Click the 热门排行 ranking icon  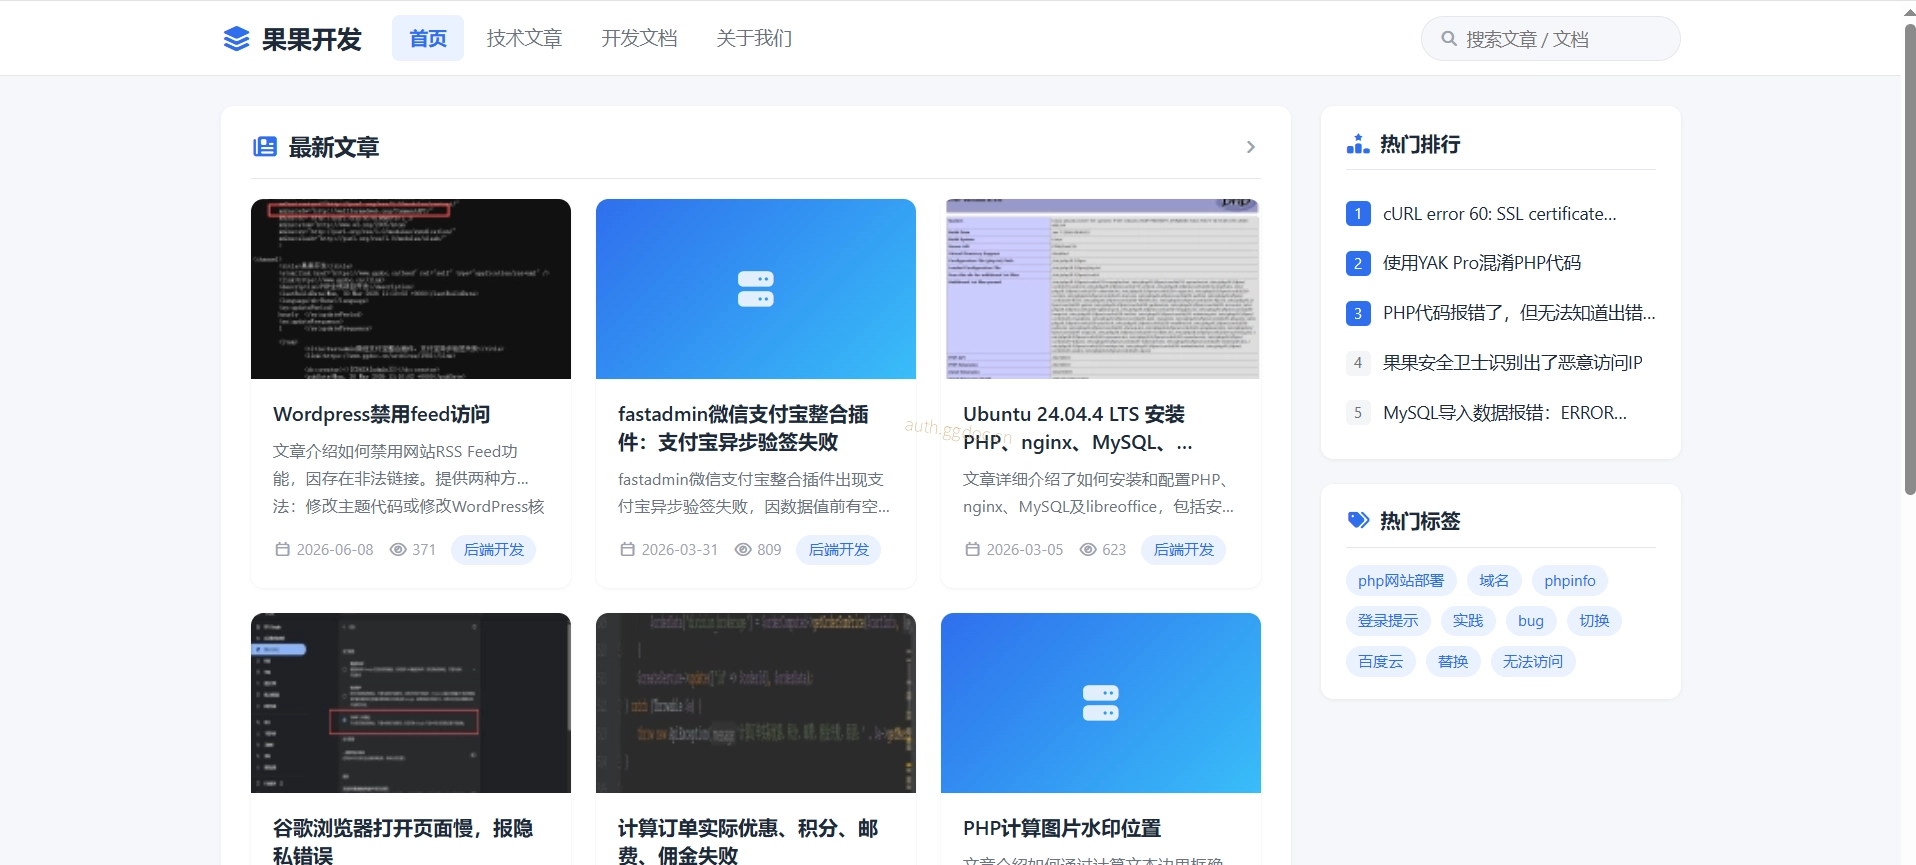tap(1358, 144)
